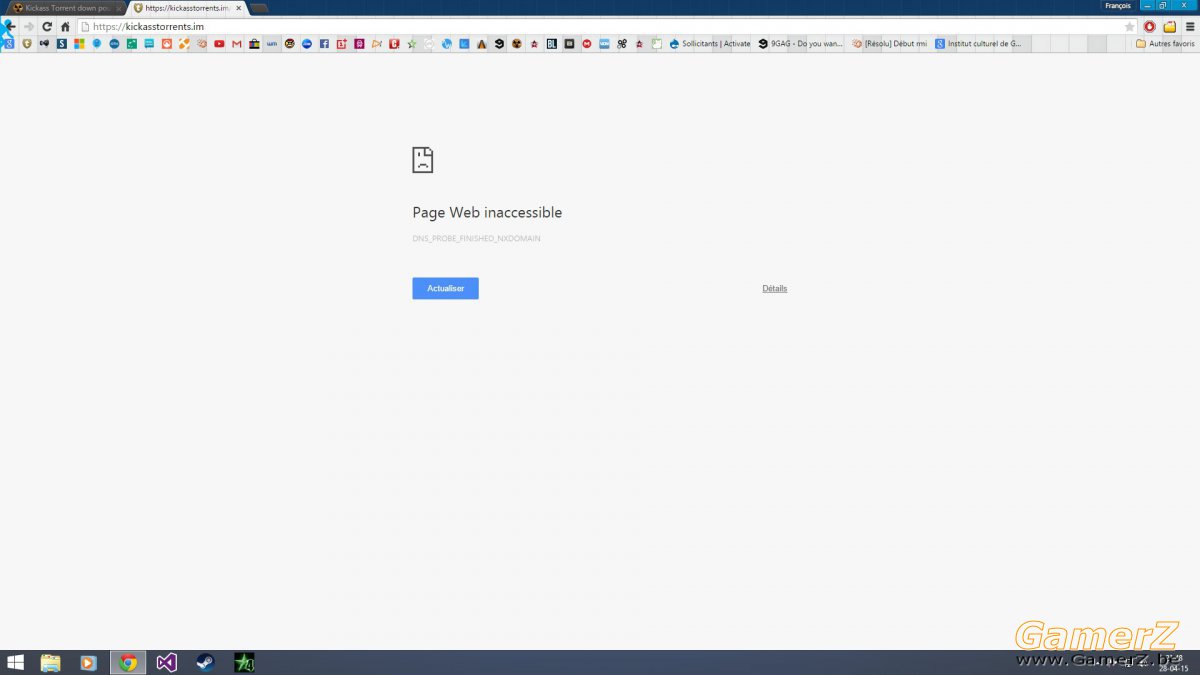Image resolution: width=1200 pixels, height=675 pixels.
Task: Open the home page via house icon
Action: click(65, 26)
